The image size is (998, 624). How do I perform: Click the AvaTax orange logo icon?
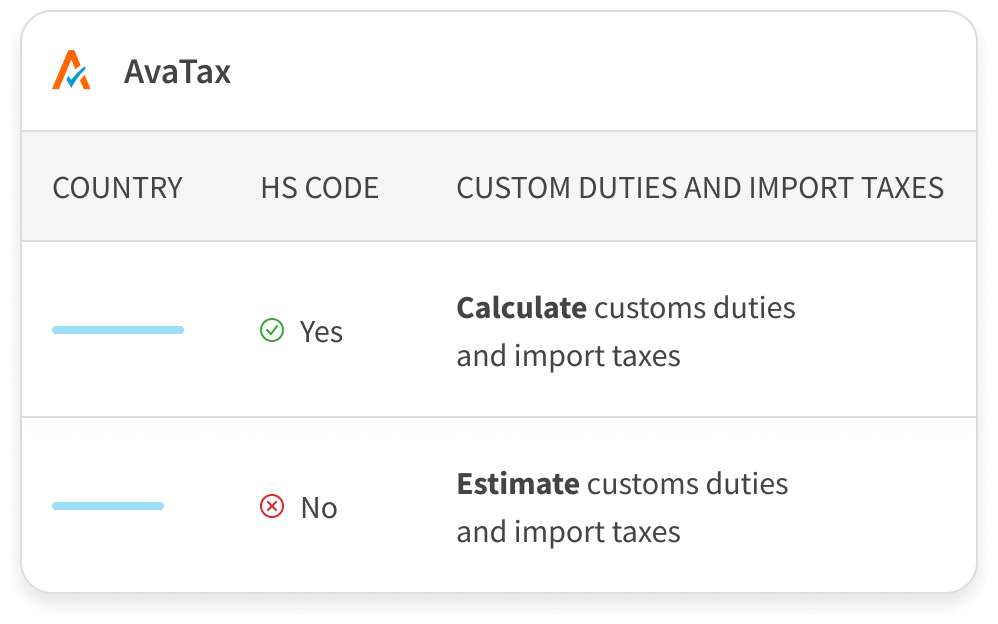point(71,71)
